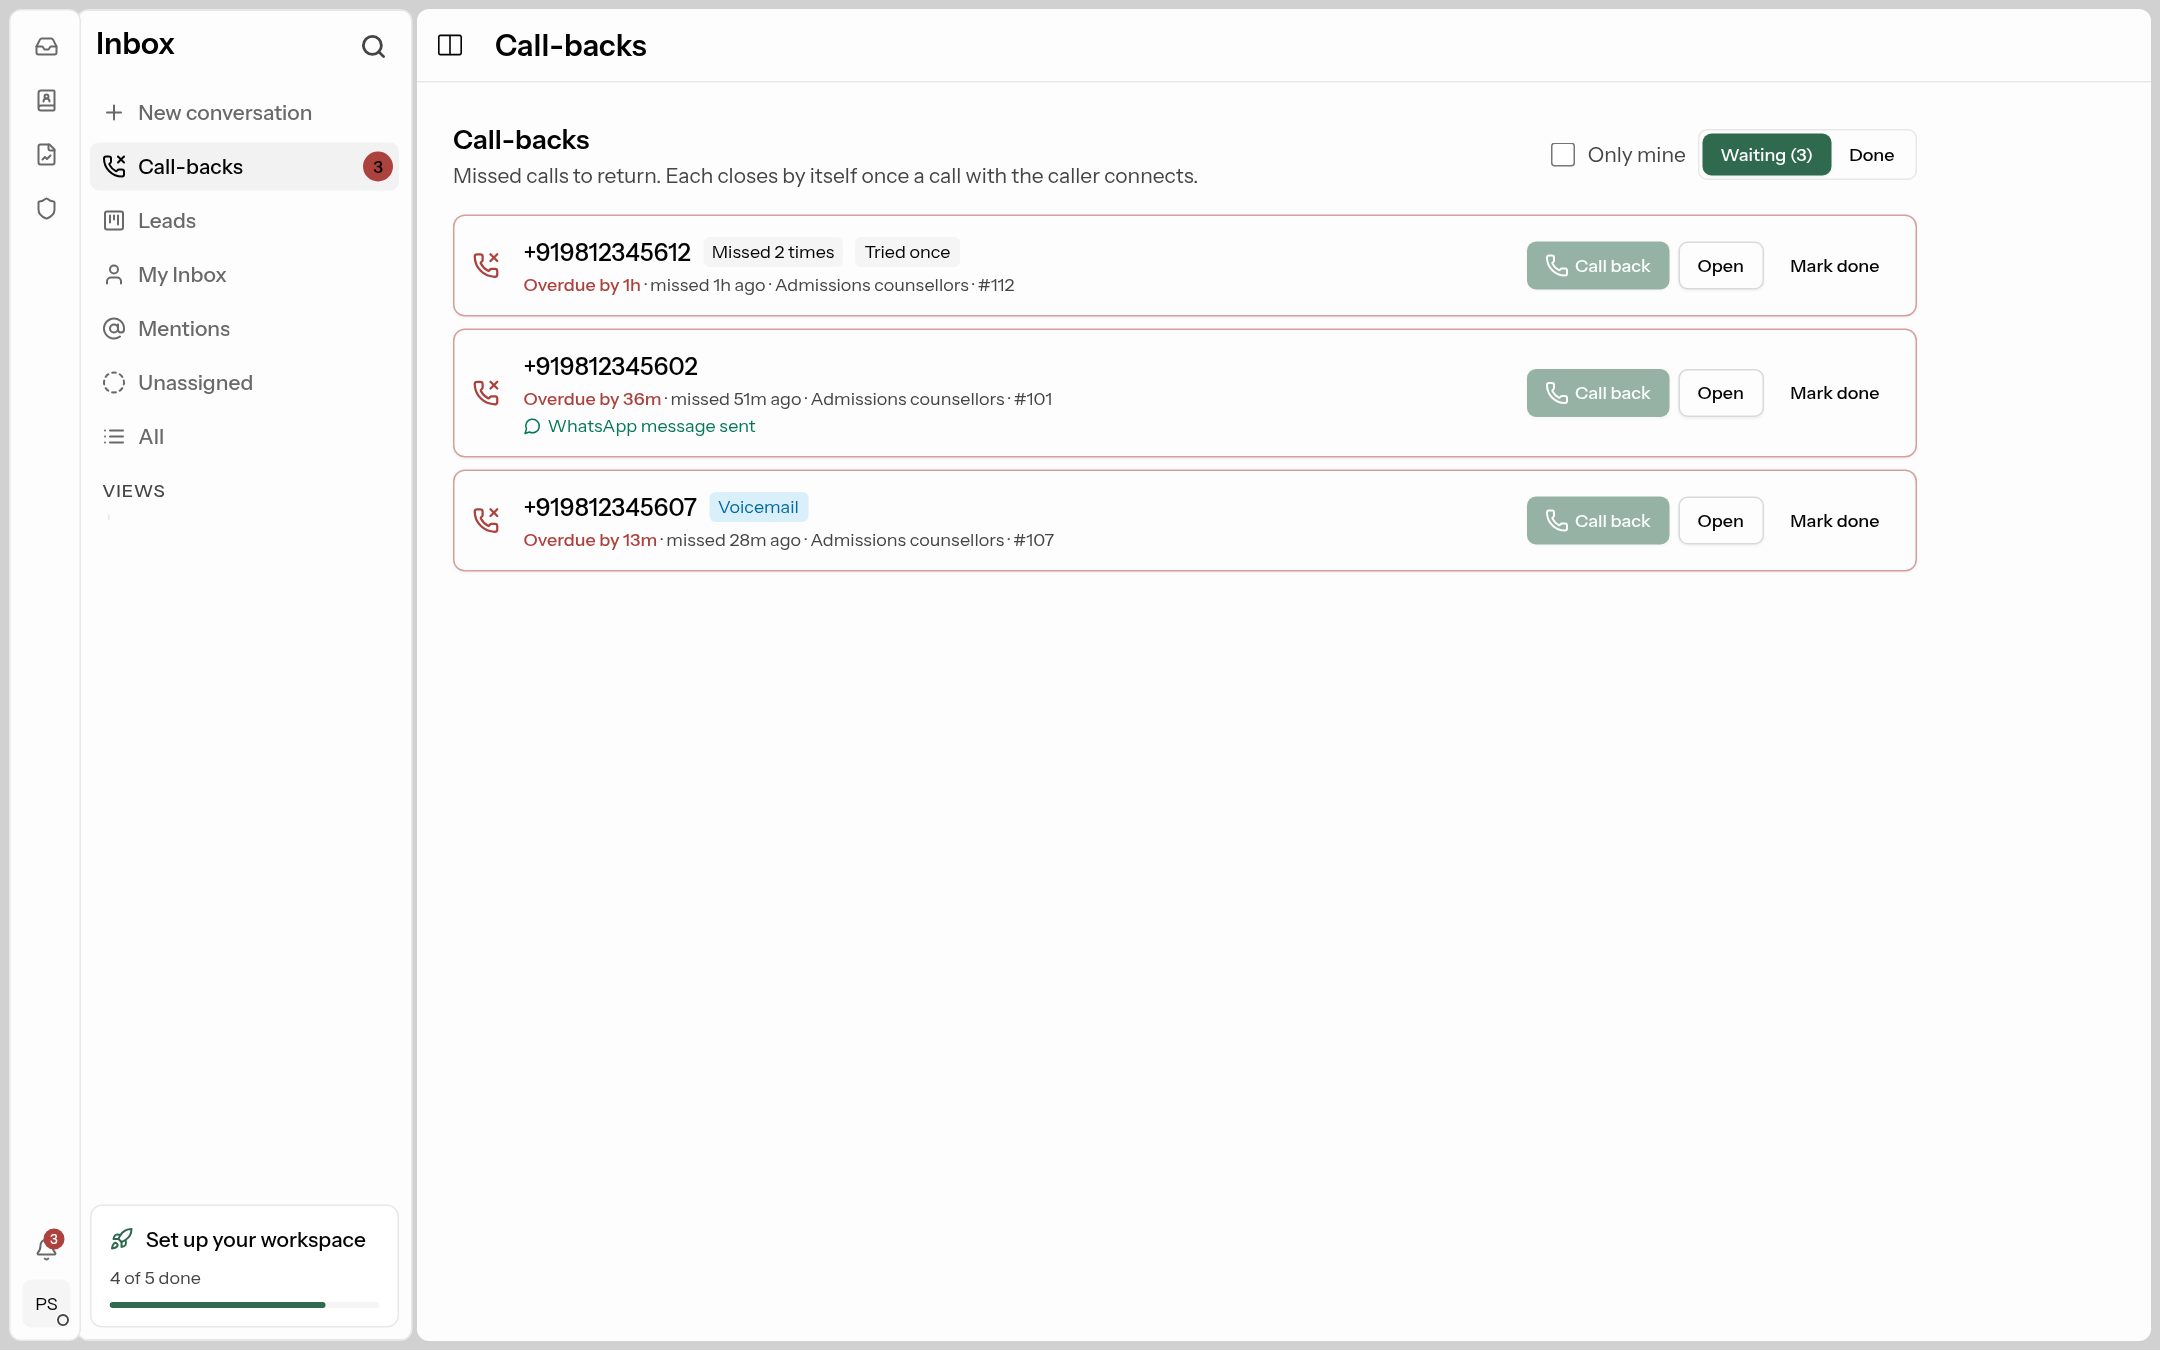The width and height of the screenshot is (2160, 1350).
Task: Enable the Only mine checkbox
Action: pos(1562,154)
